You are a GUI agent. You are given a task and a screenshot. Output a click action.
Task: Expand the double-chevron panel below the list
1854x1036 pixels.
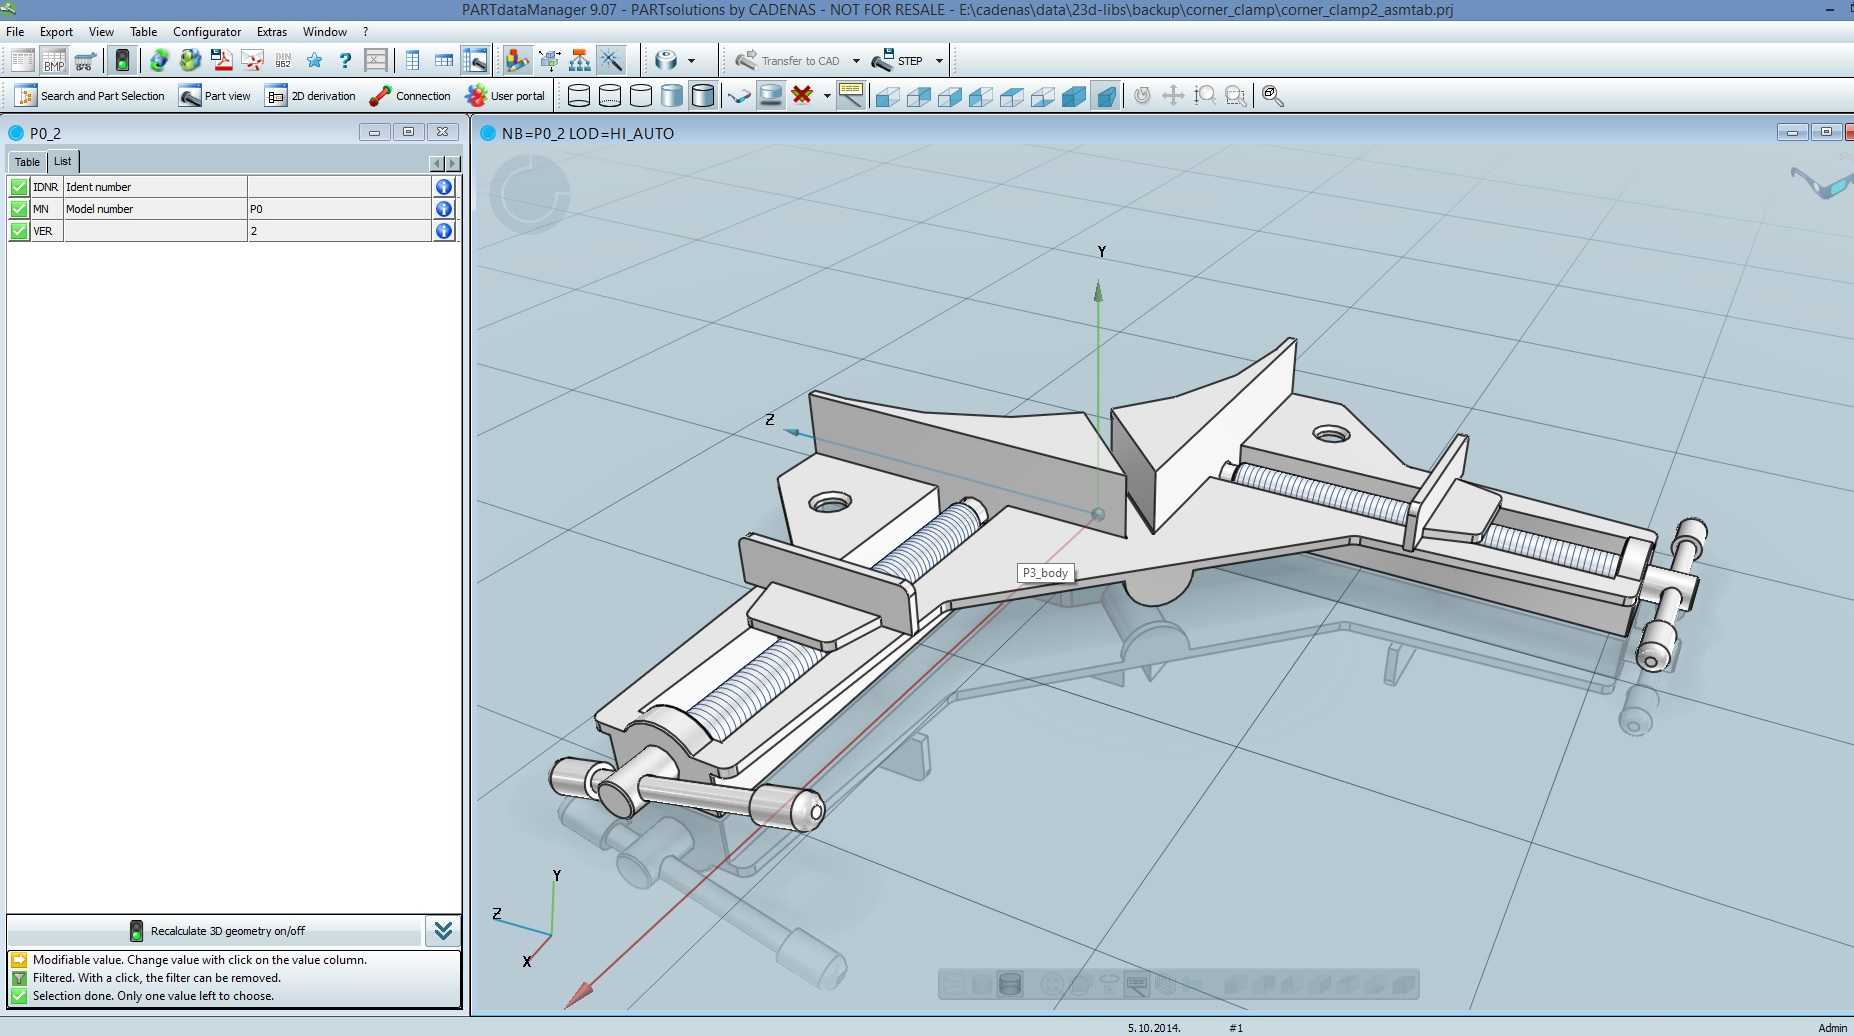coord(443,931)
